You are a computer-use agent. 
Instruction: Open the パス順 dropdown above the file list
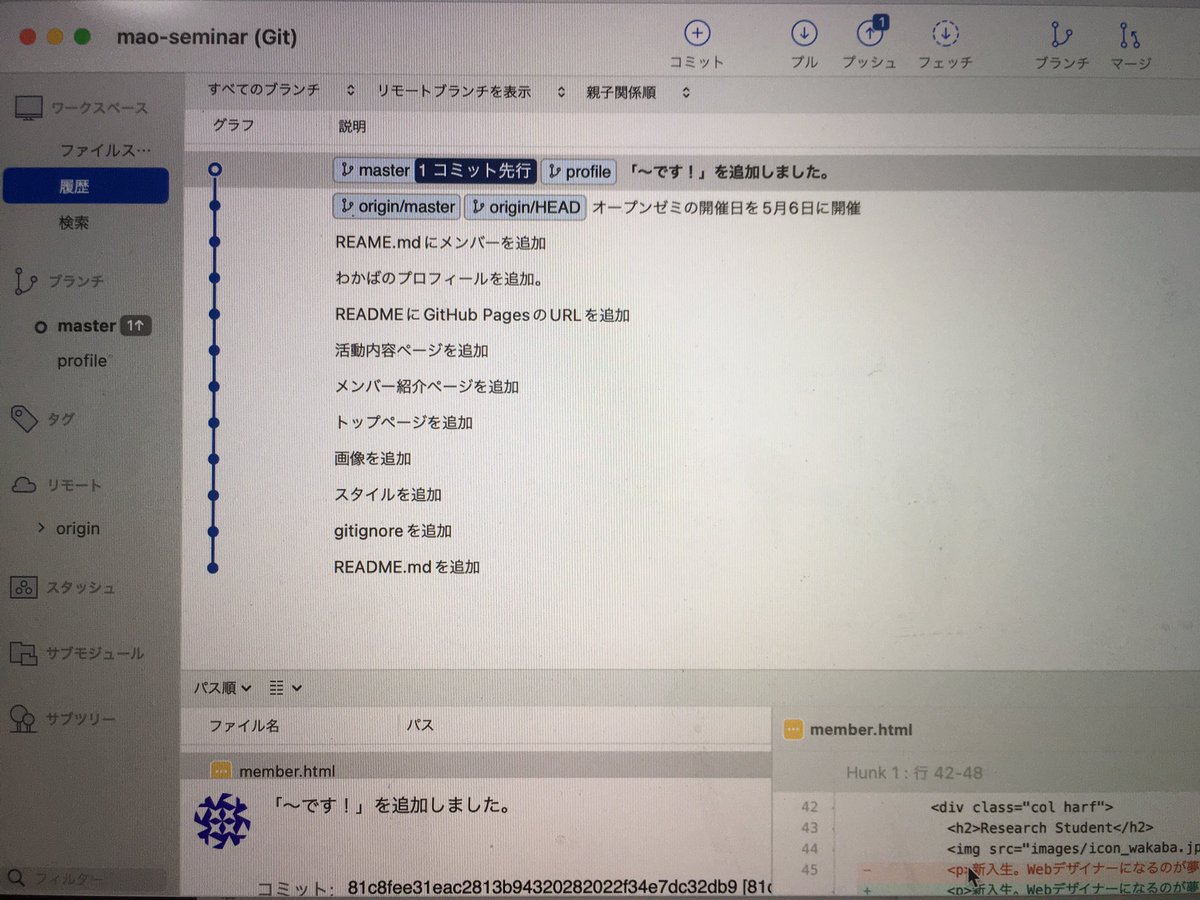(220, 687)
